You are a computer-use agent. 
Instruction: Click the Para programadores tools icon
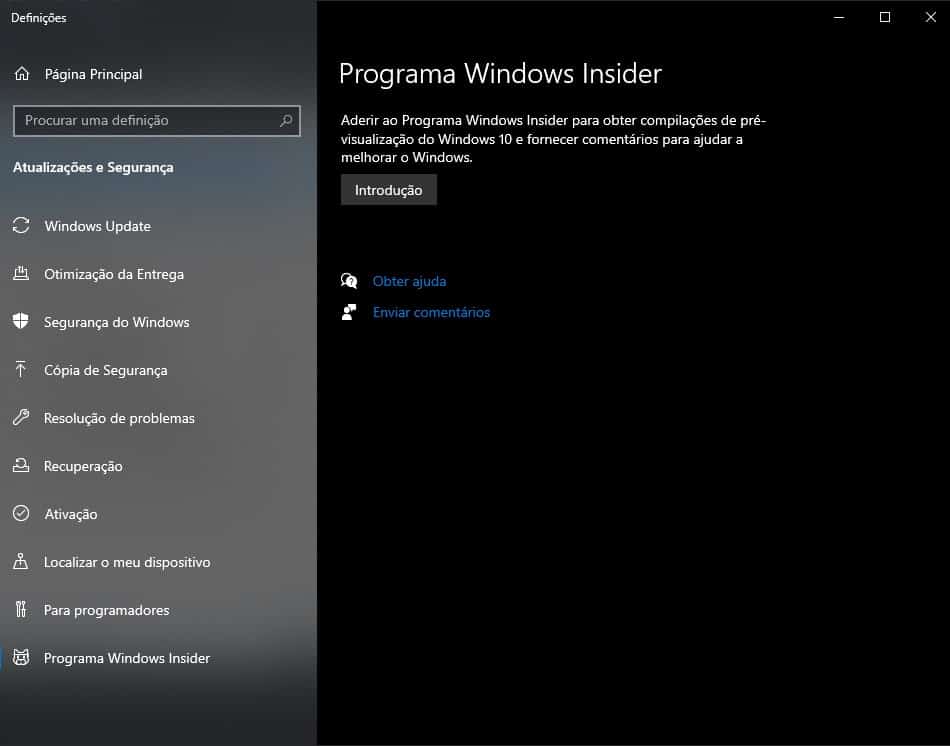point(21,609)
